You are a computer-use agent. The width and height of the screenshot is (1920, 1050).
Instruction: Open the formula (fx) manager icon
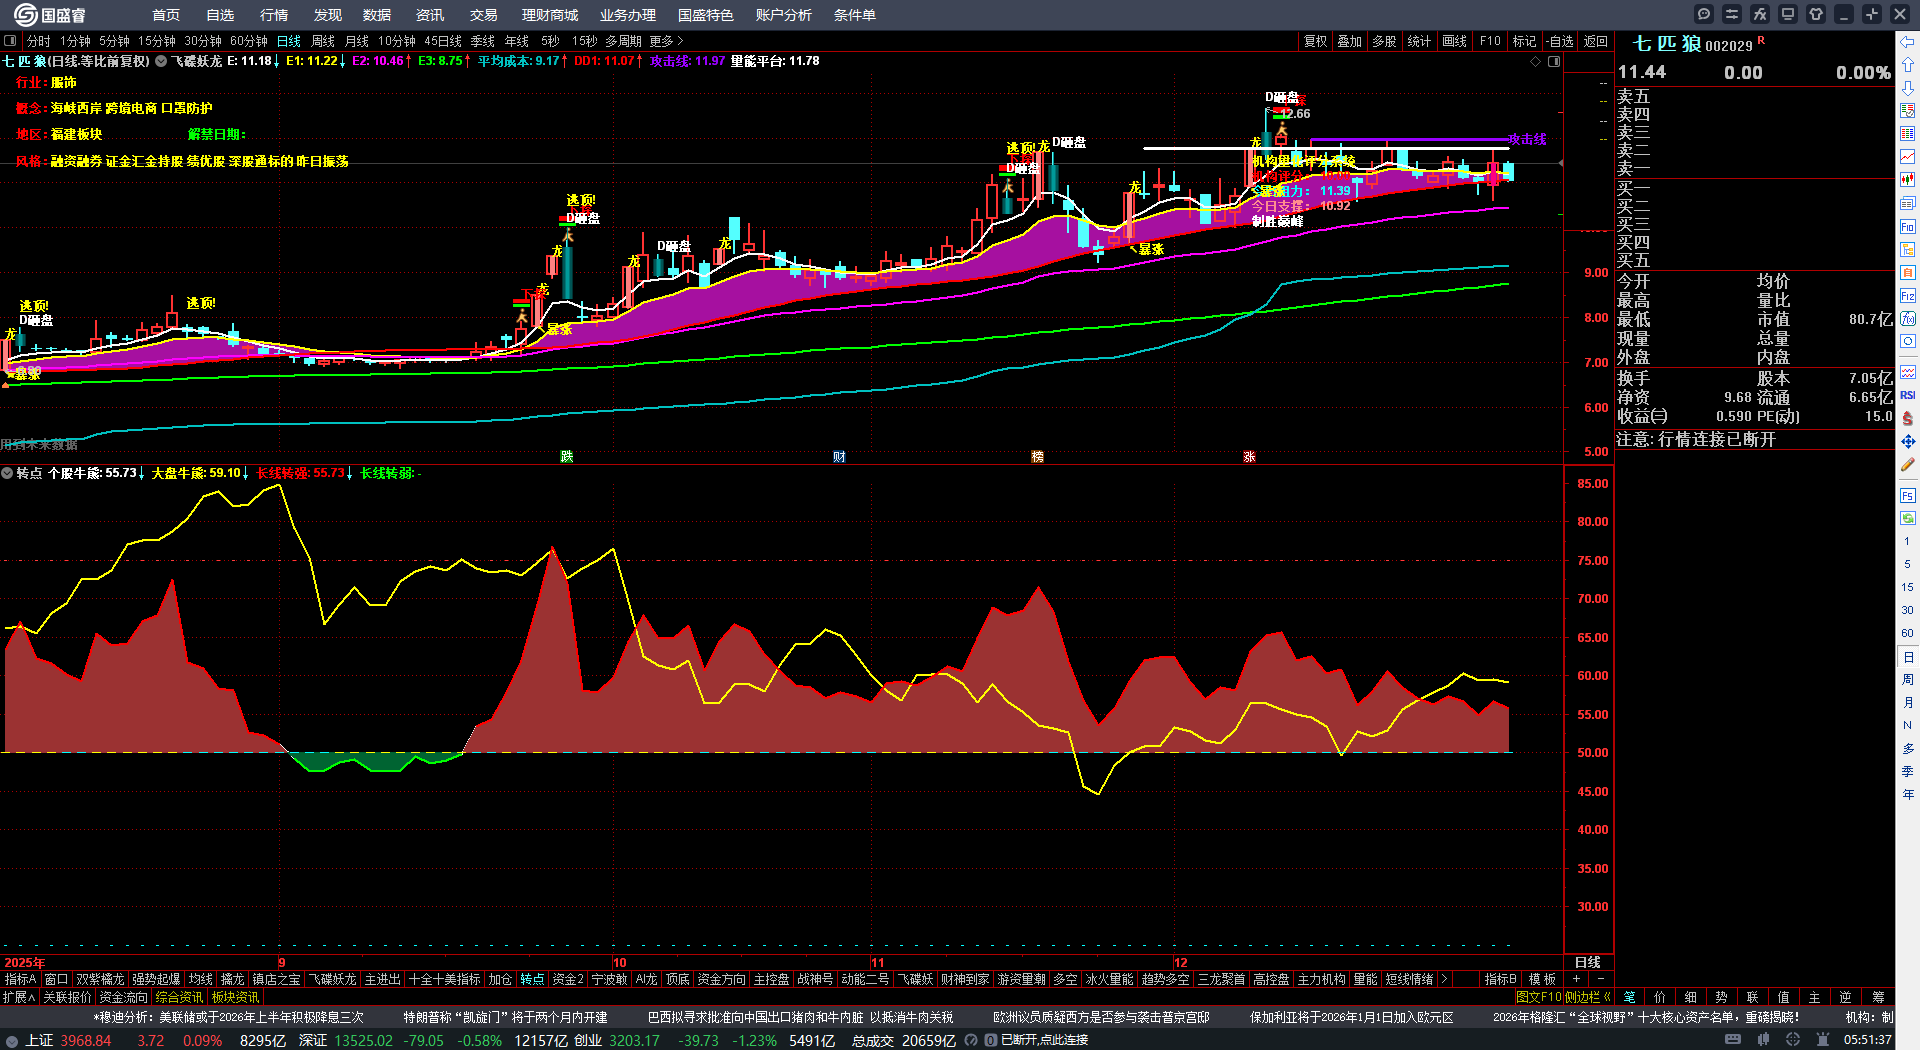click(1760, 14)
